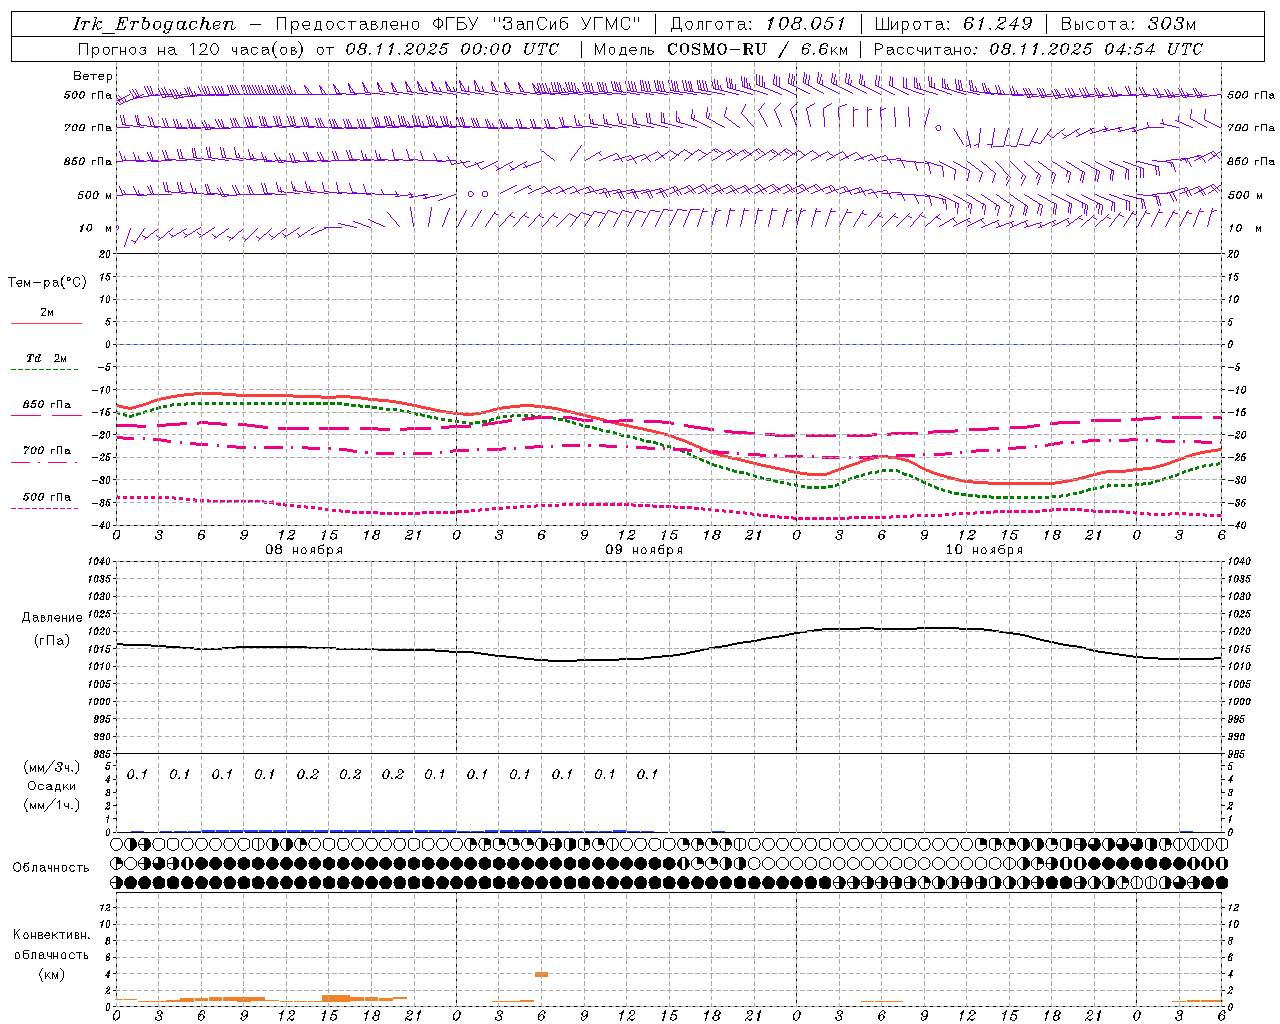Click the Тем-ра(°C) temperature panel label
This screenshot has width=1280, height=1024.
point(47,283)
